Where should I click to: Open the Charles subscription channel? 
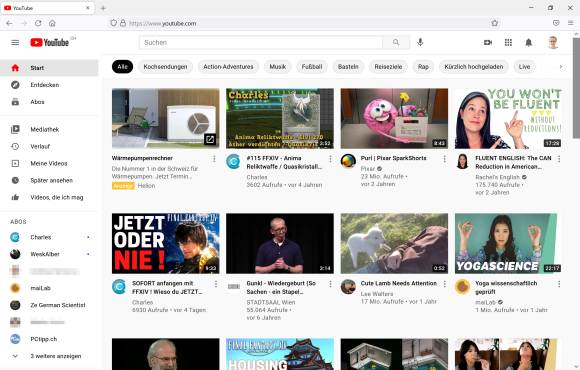point(49,237)
